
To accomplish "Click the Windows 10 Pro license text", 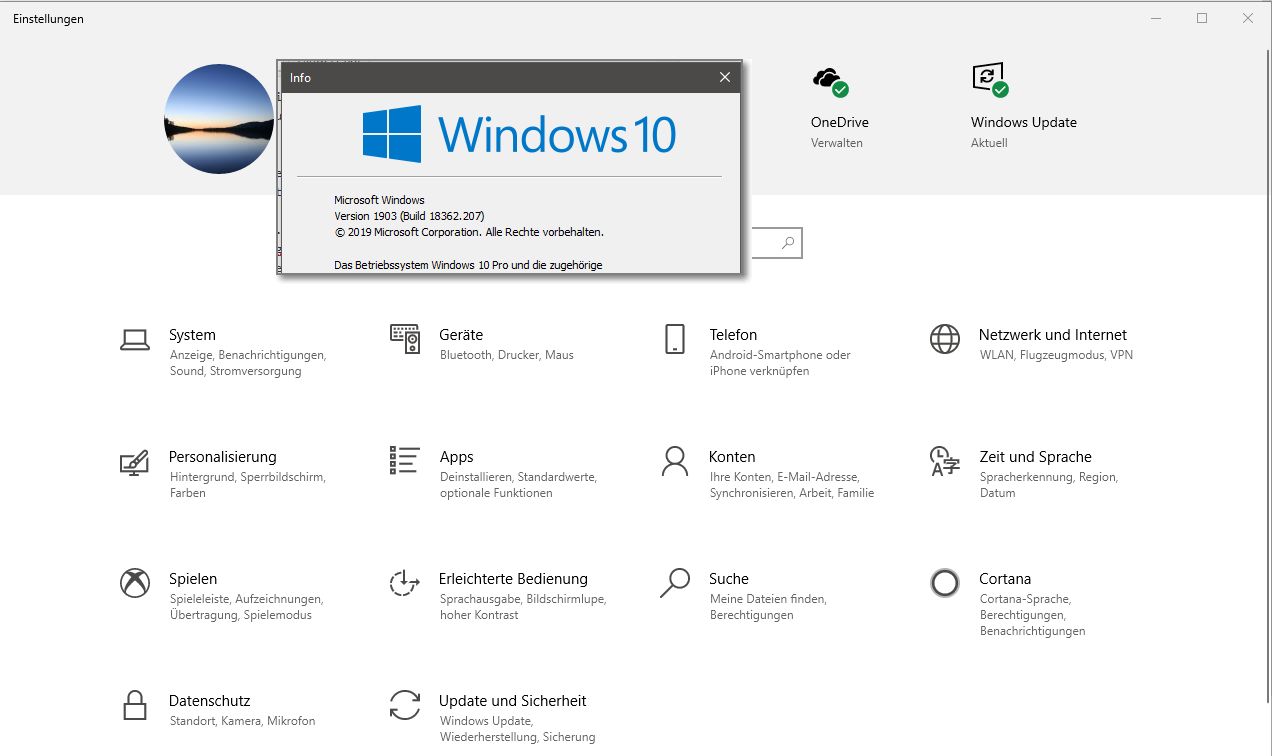I will [468, 265].
